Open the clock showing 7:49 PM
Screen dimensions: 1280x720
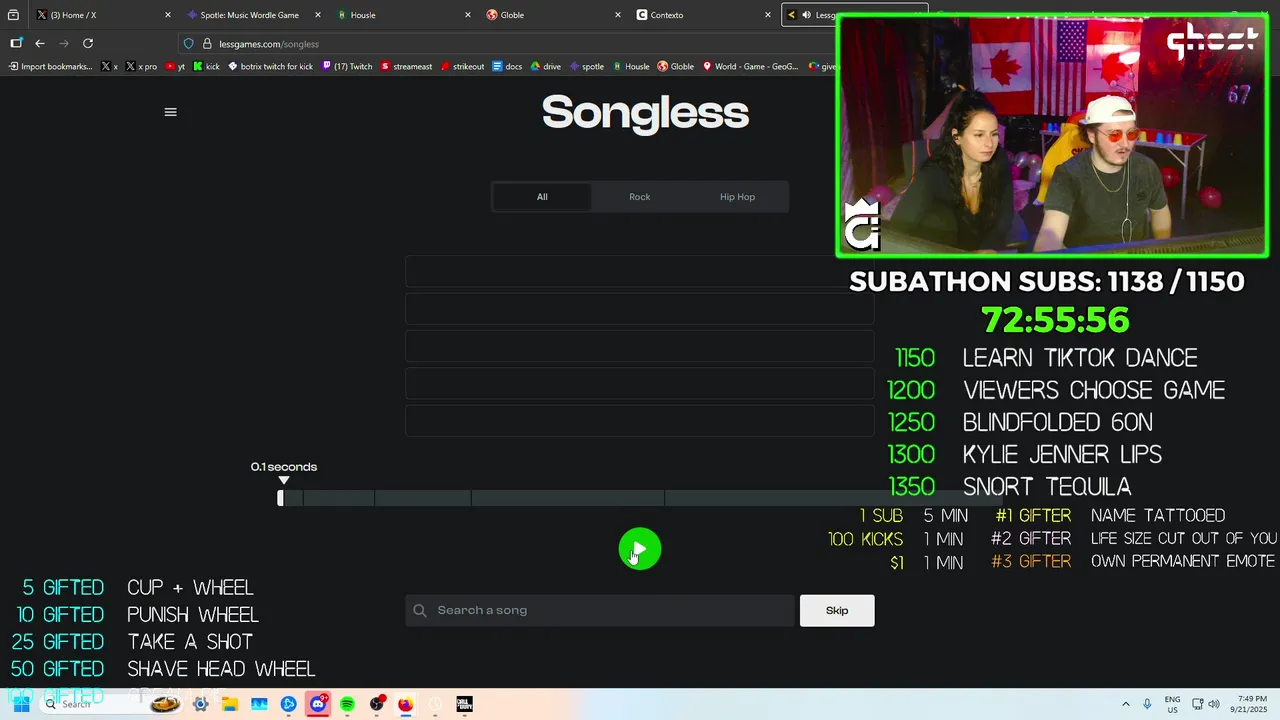click(1249, 704)
